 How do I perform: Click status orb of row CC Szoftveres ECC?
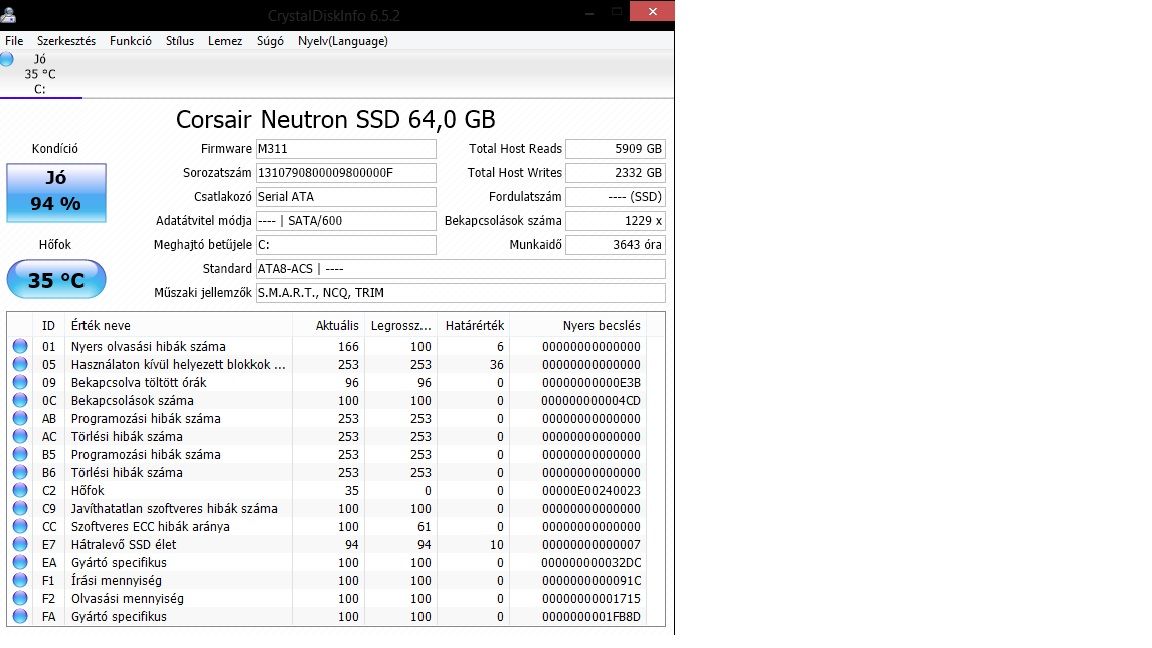(x=20, y=526)
